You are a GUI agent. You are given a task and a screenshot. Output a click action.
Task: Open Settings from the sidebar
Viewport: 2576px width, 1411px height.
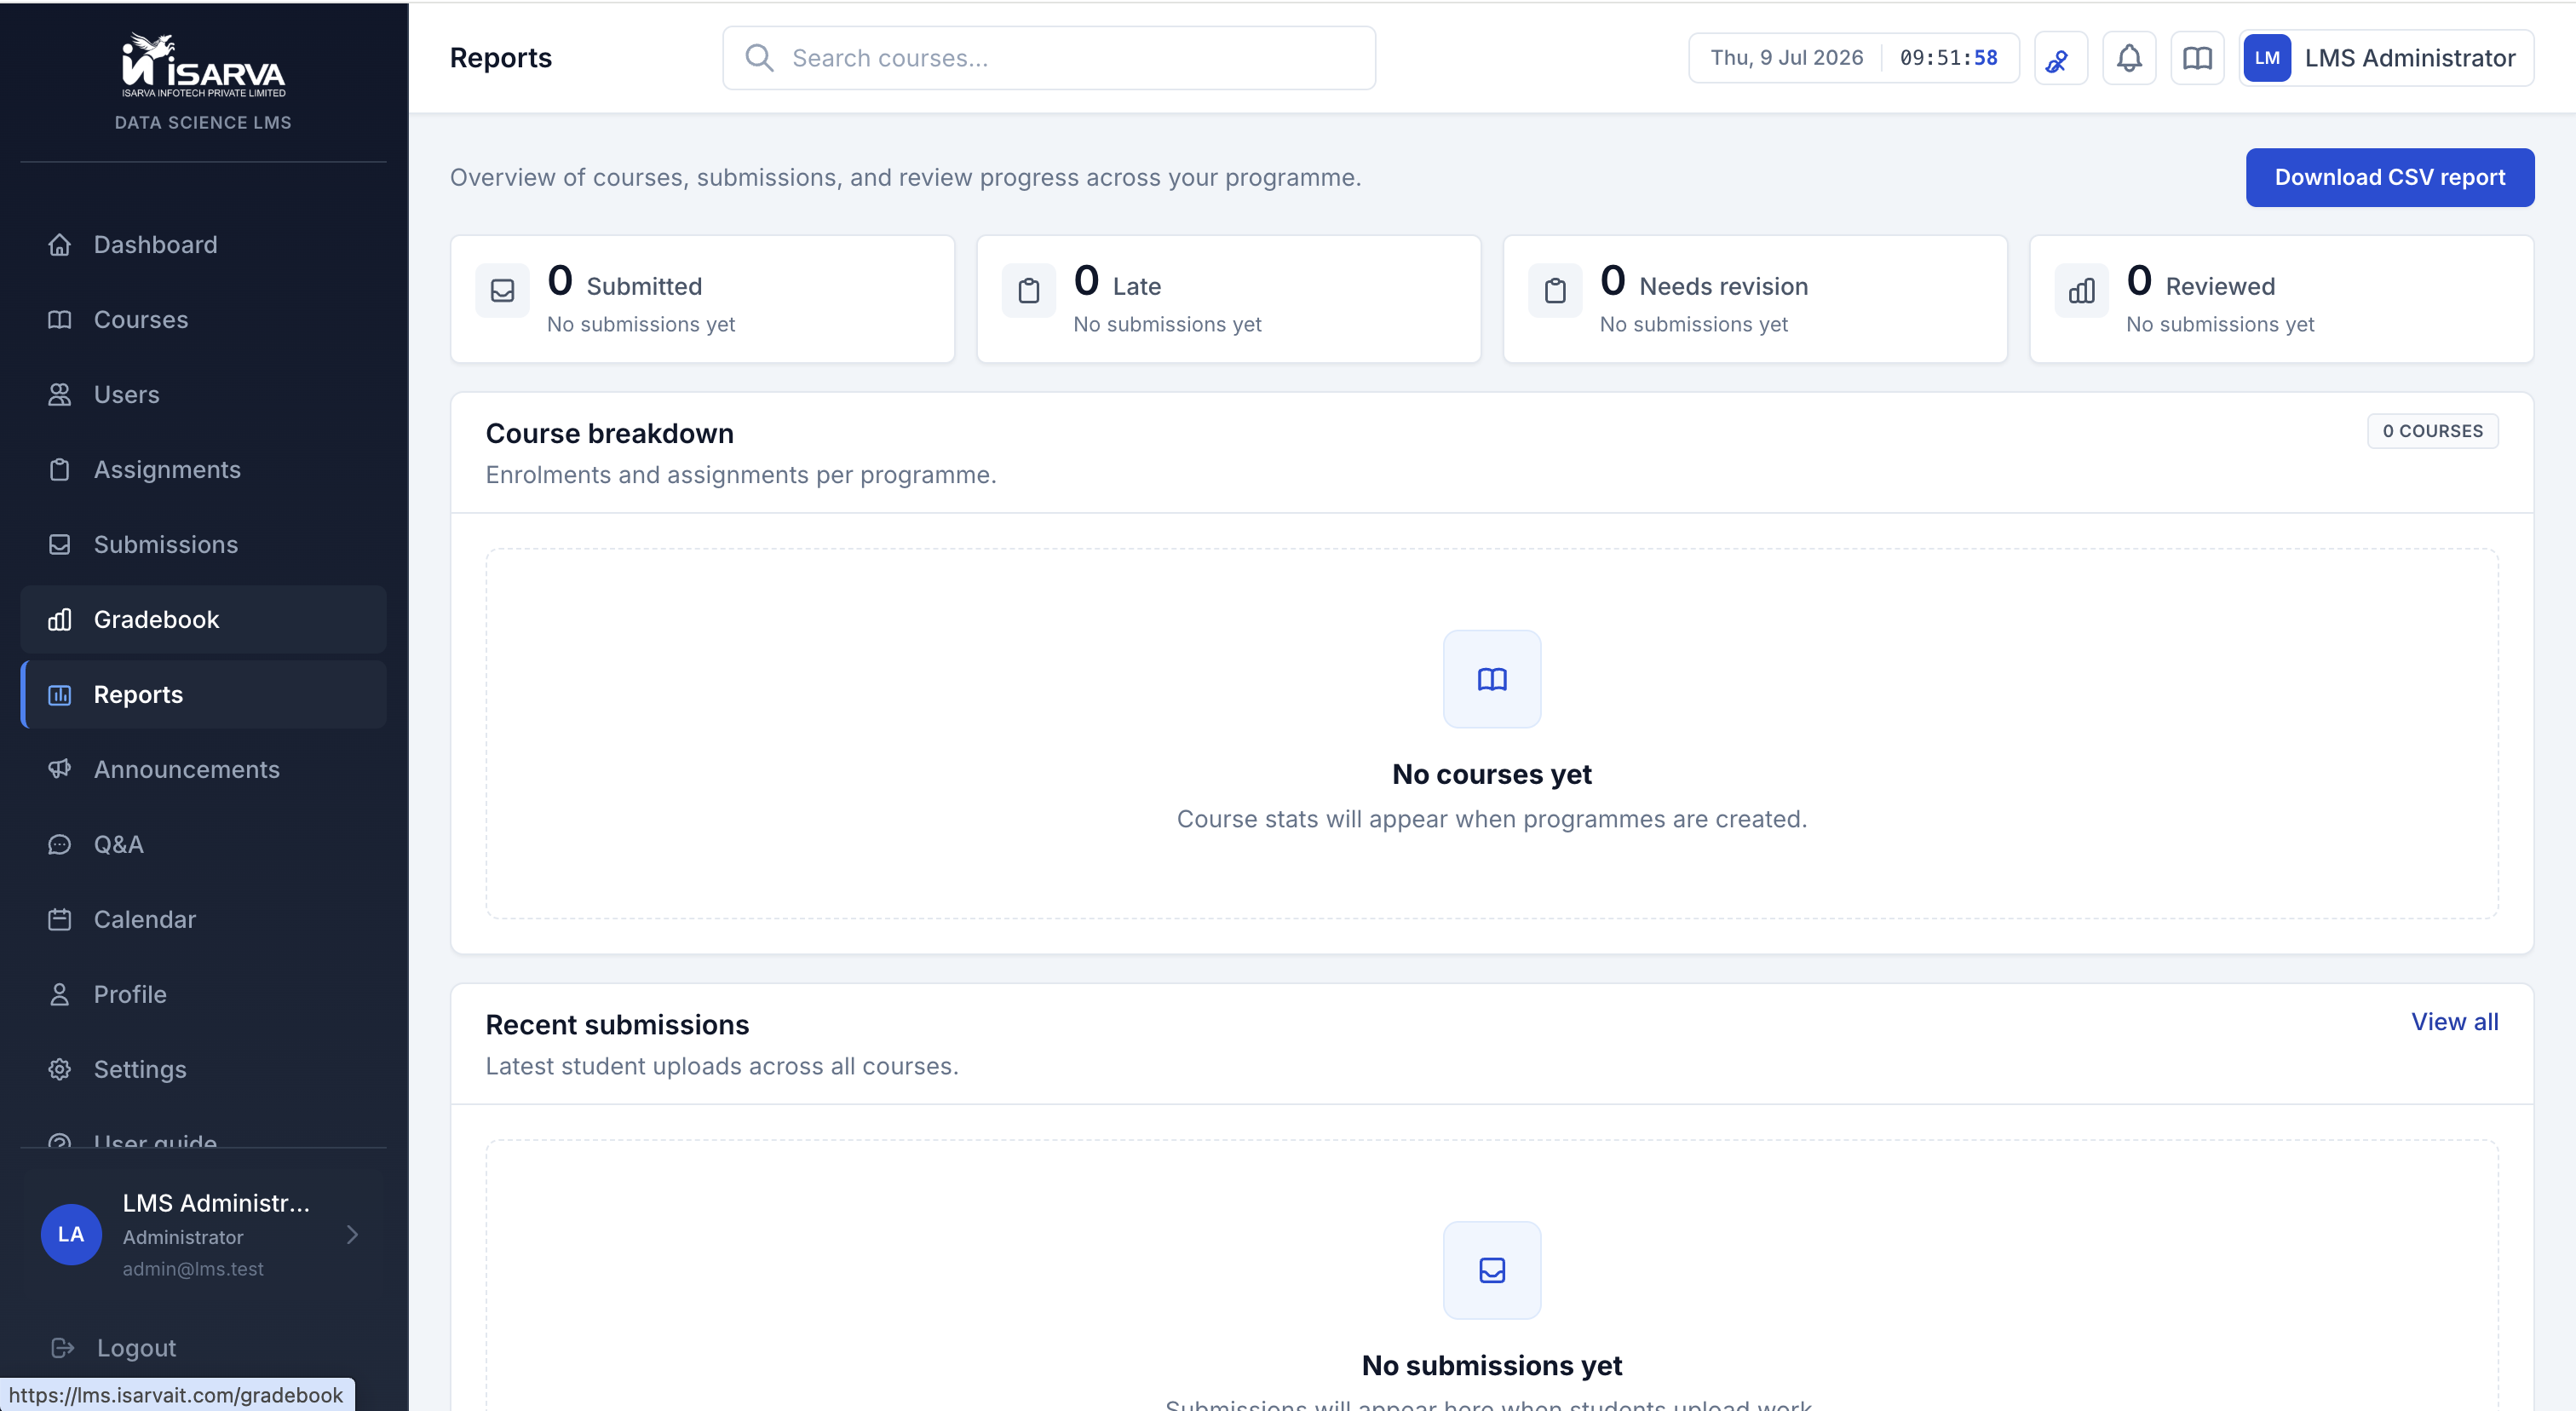point(203,1069)
